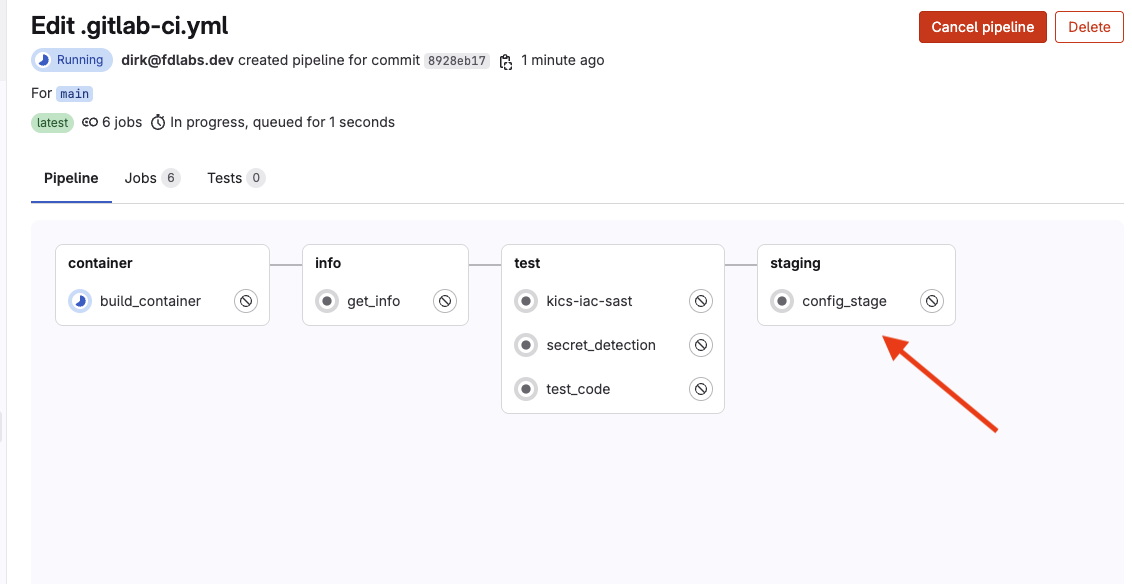Screen dimensions: 1132x584
Task: Cancel the test_code job
Action: (x=700, y=389)
